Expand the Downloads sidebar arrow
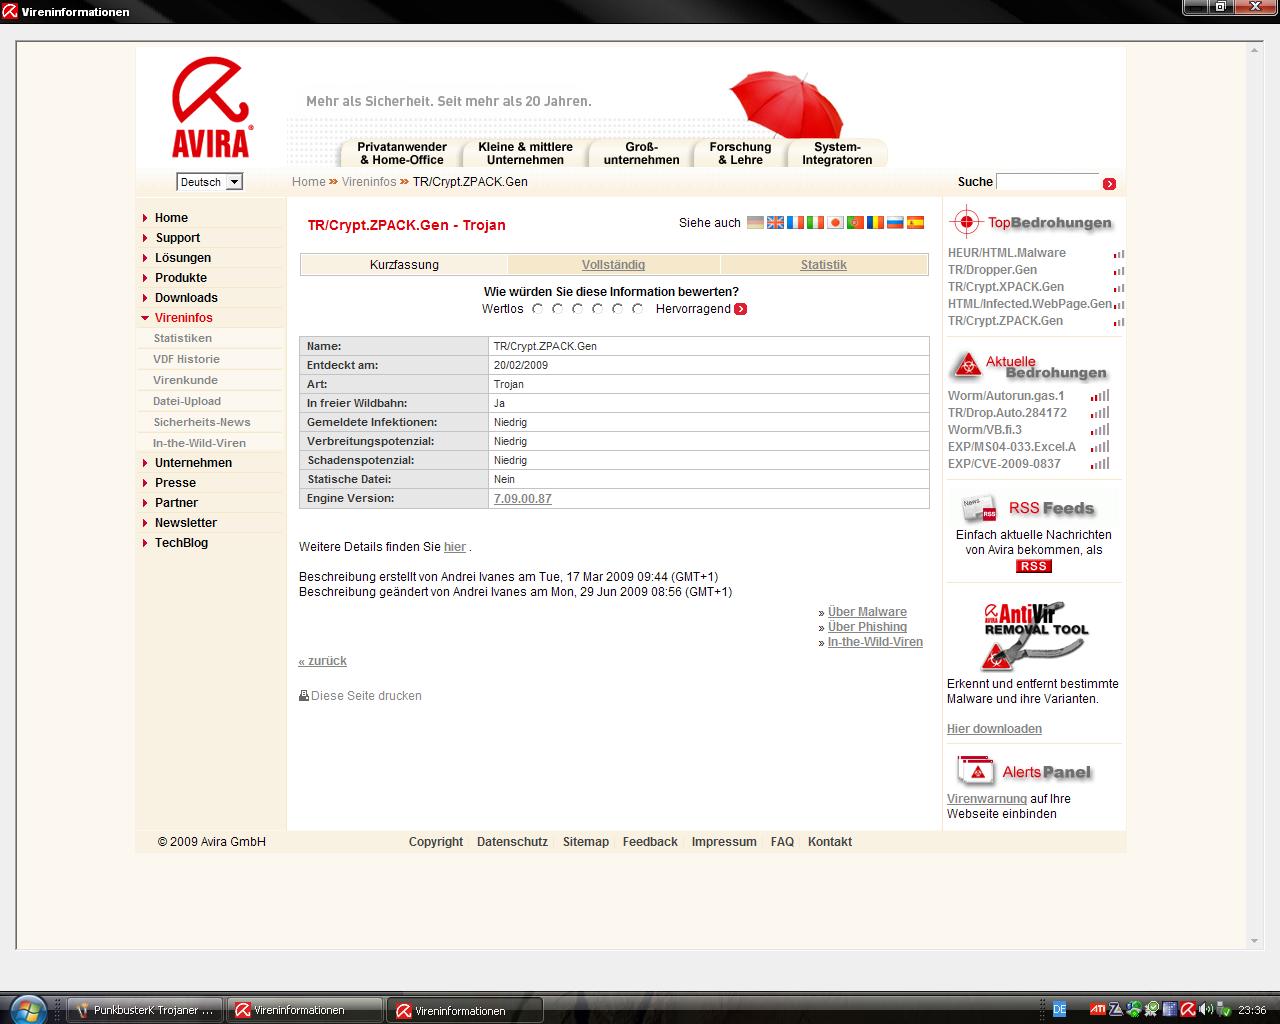This screenshot has width=1280, height=1024. coord(146,298)
